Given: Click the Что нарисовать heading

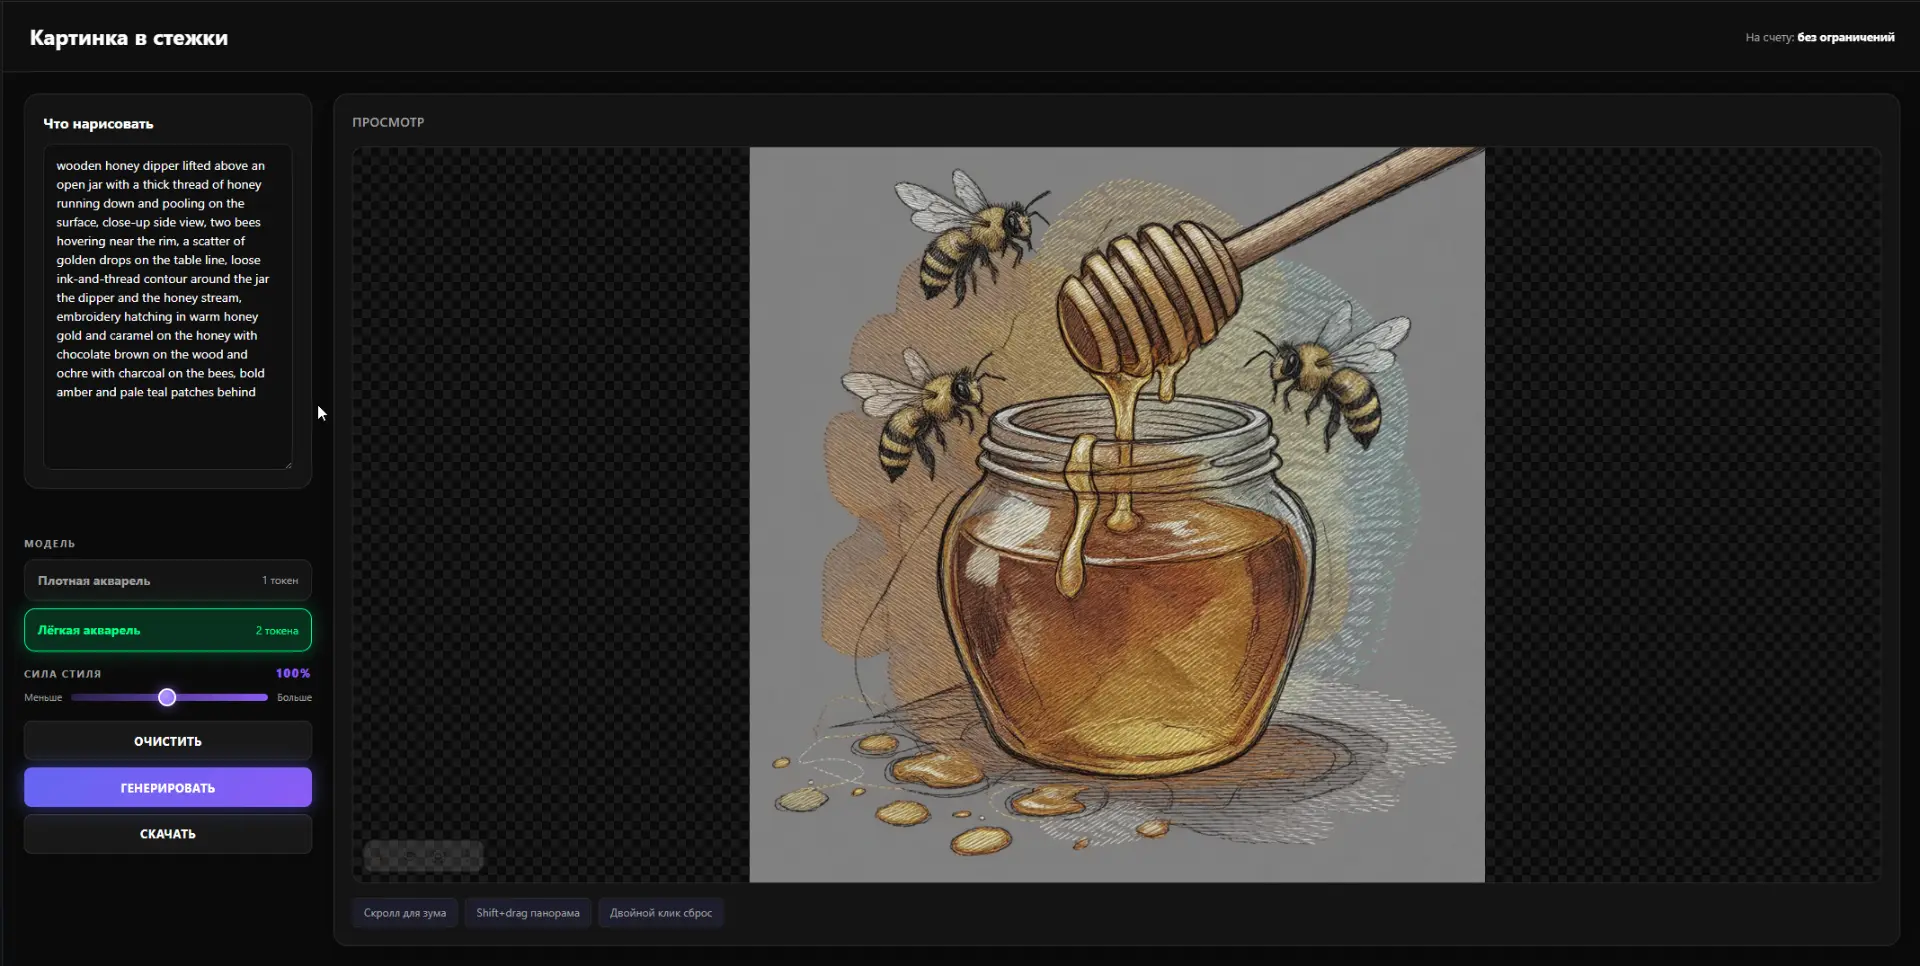Looking at the screenshot, I should pos(98,124).
